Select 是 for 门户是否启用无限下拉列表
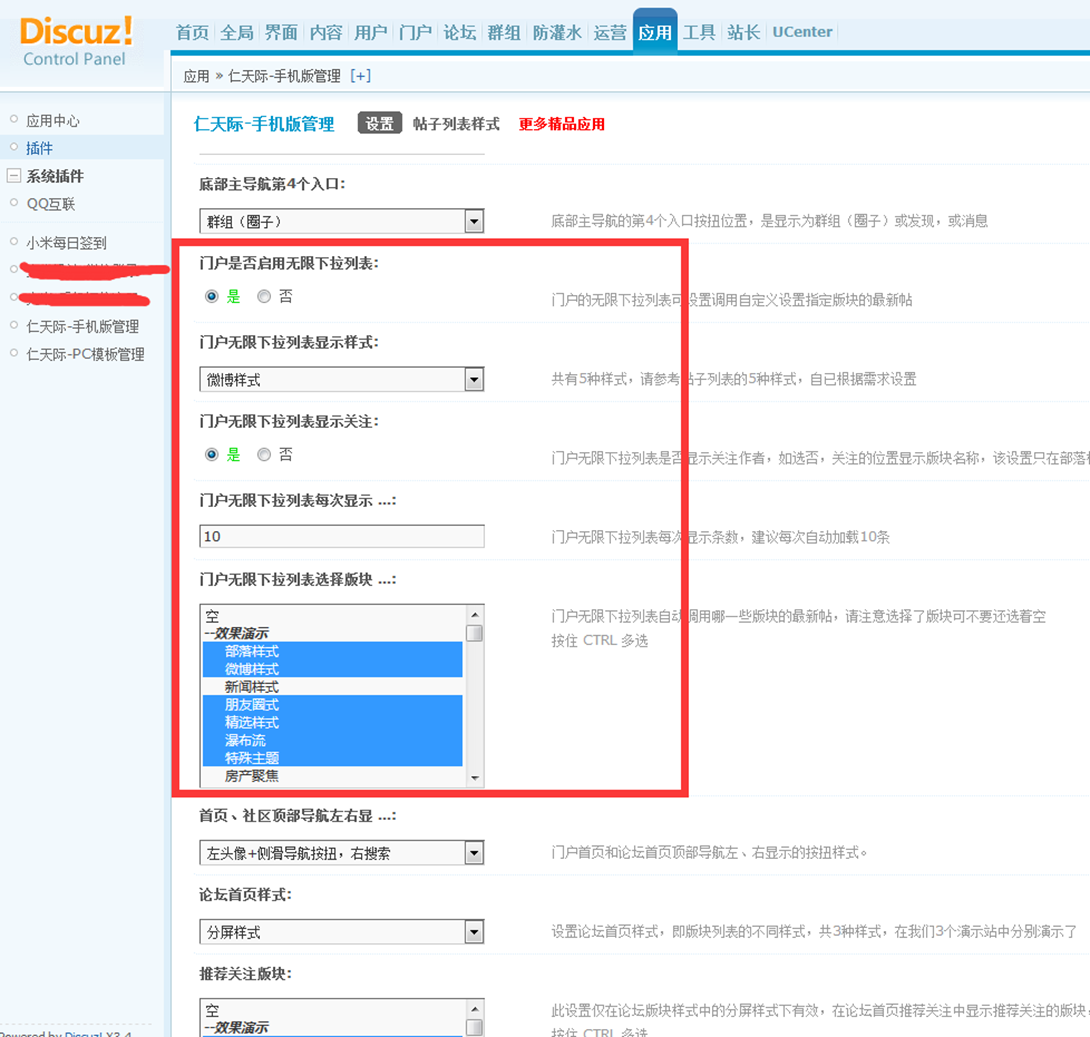 [212, 297]
